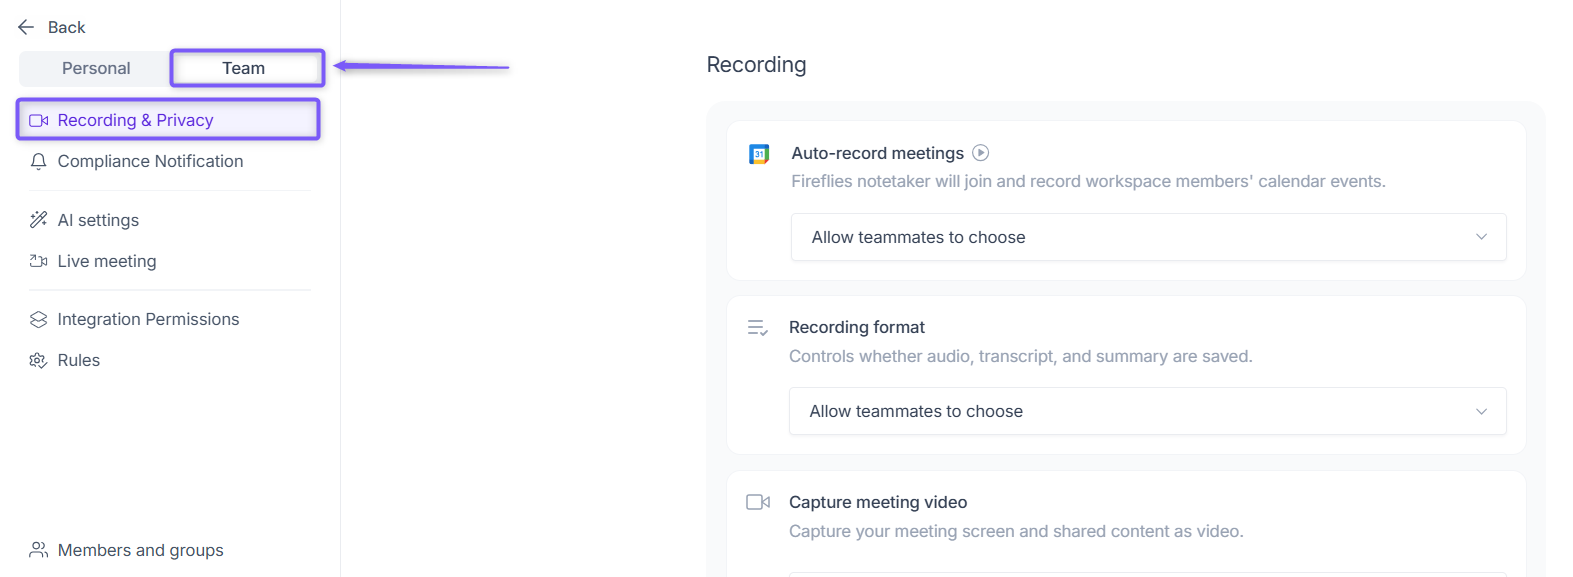Screen dimensions: 1573x577
Task: Click the bell icon beside Compliance Notification
Action: click(x=39, y=162)
